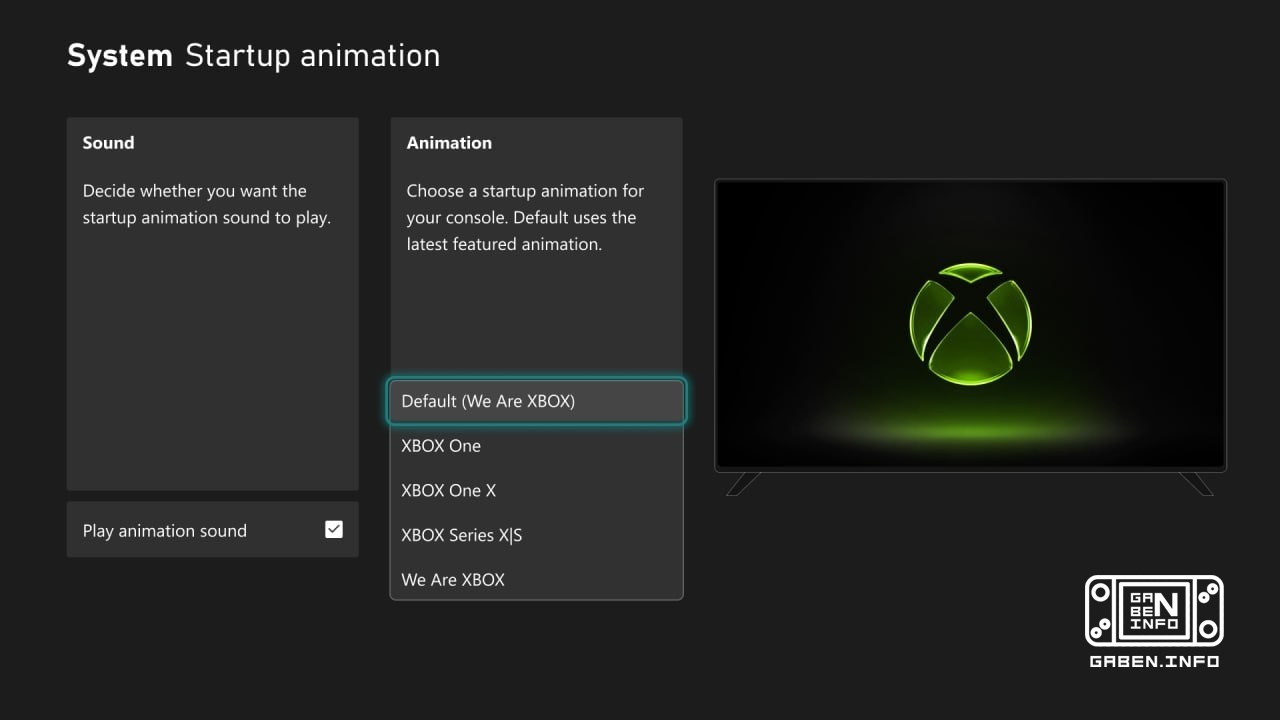Image resolution: width=1280 pixels, height=720 pixels.
Task: Click the Sound panel heading
Action: [x=108, y=143]
